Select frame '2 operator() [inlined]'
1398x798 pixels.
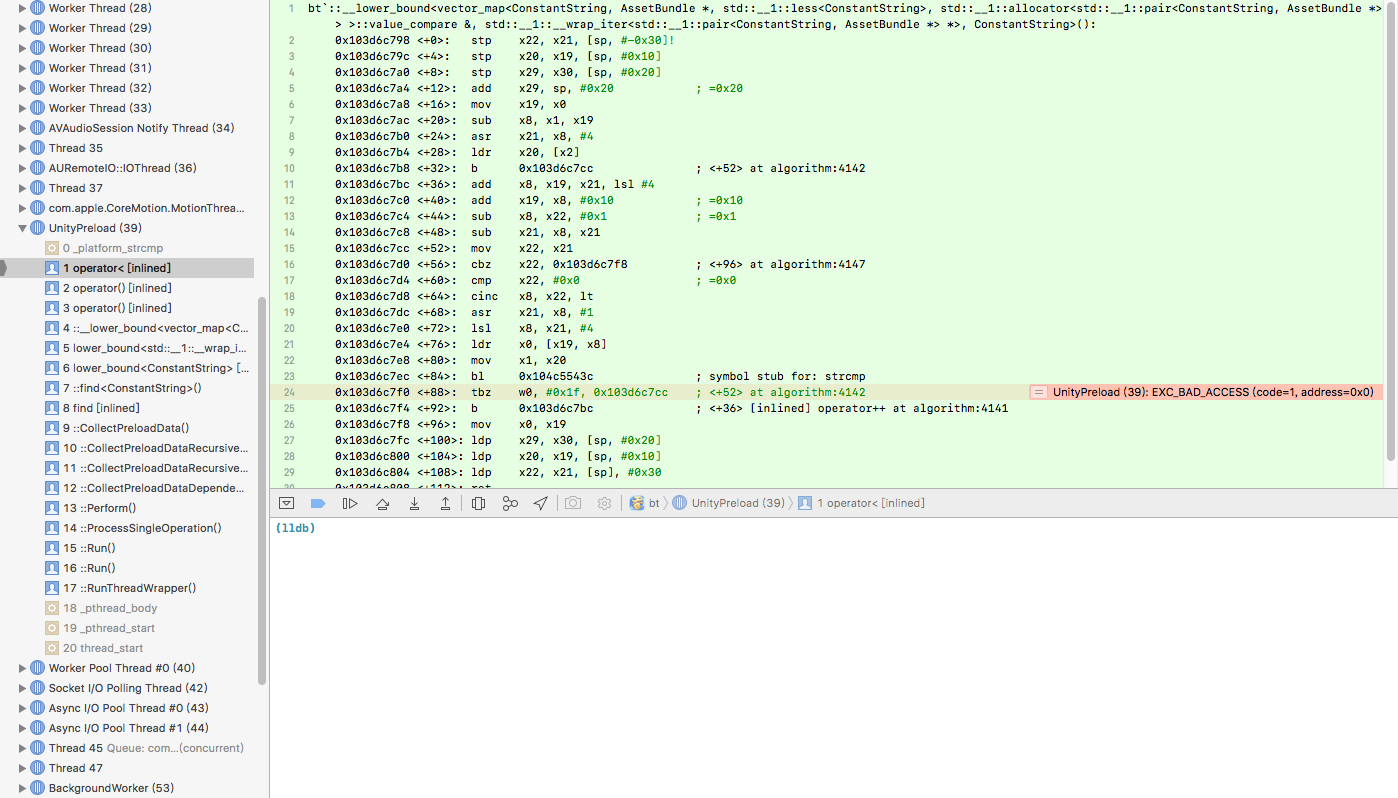click(127, 288)
